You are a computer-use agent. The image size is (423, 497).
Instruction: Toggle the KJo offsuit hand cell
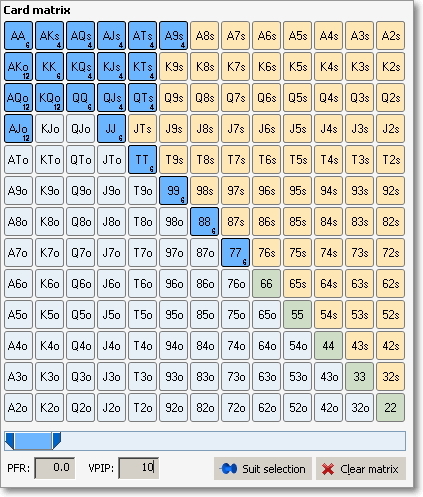click(x=49, y=129)
